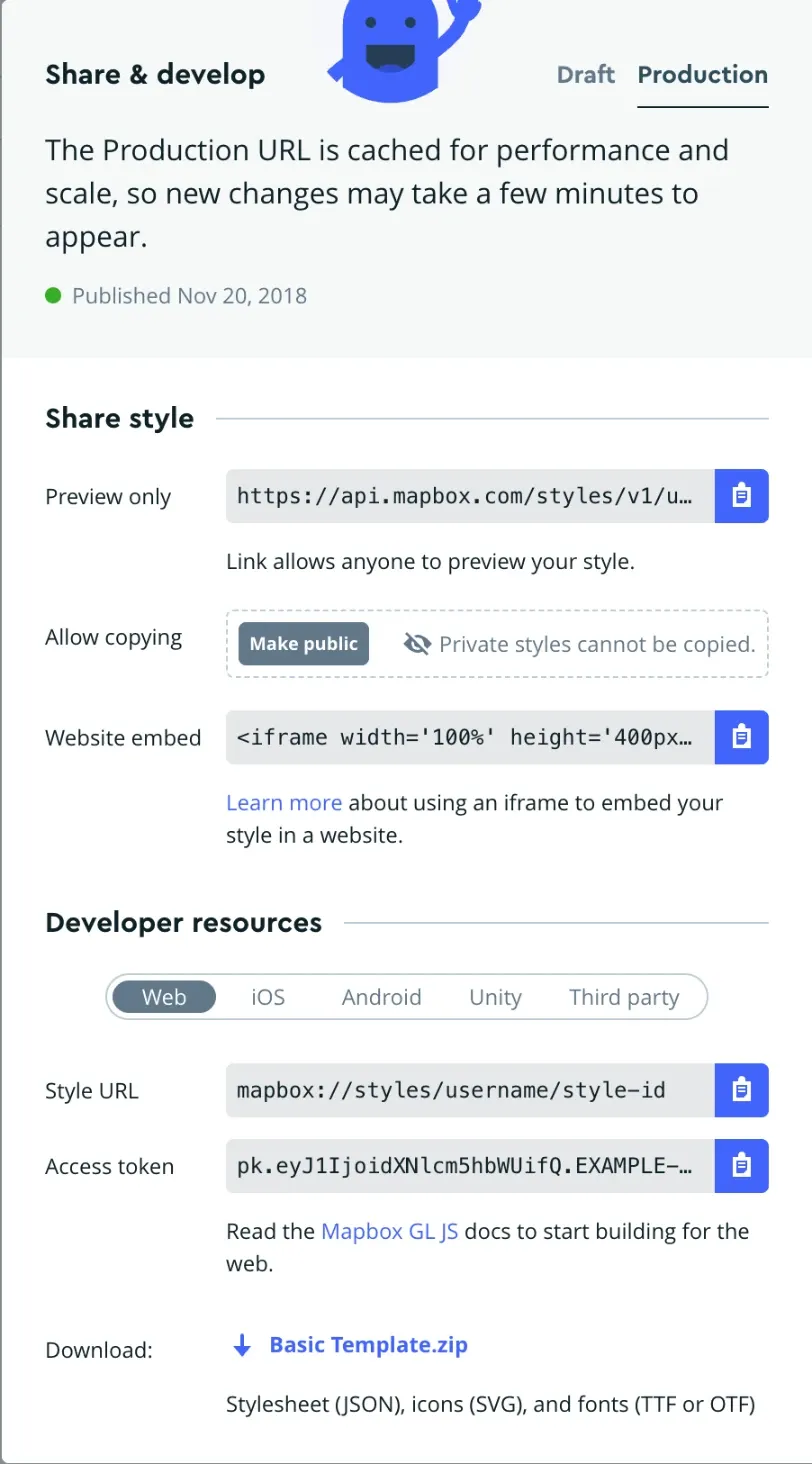Select the Web developer resources option
This screenshot has height=1464, width=812.
pyautogui.click(x=164, y=997)
